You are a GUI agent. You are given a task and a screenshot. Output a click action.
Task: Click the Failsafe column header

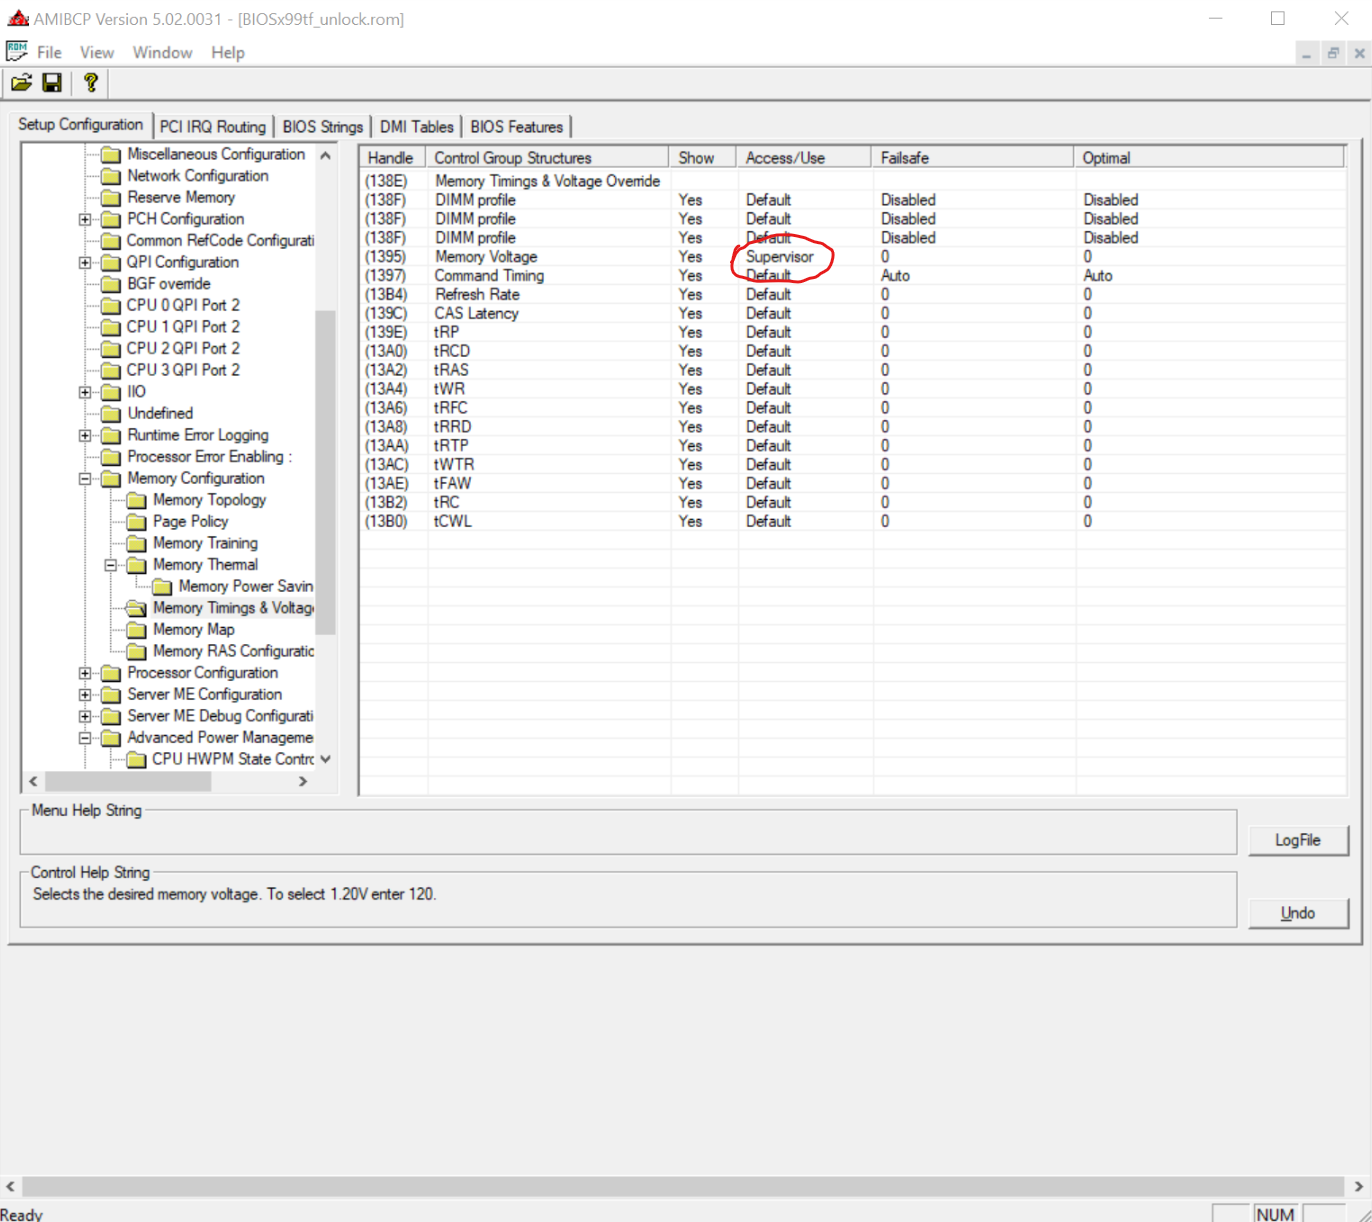click(x=973, y=158)
